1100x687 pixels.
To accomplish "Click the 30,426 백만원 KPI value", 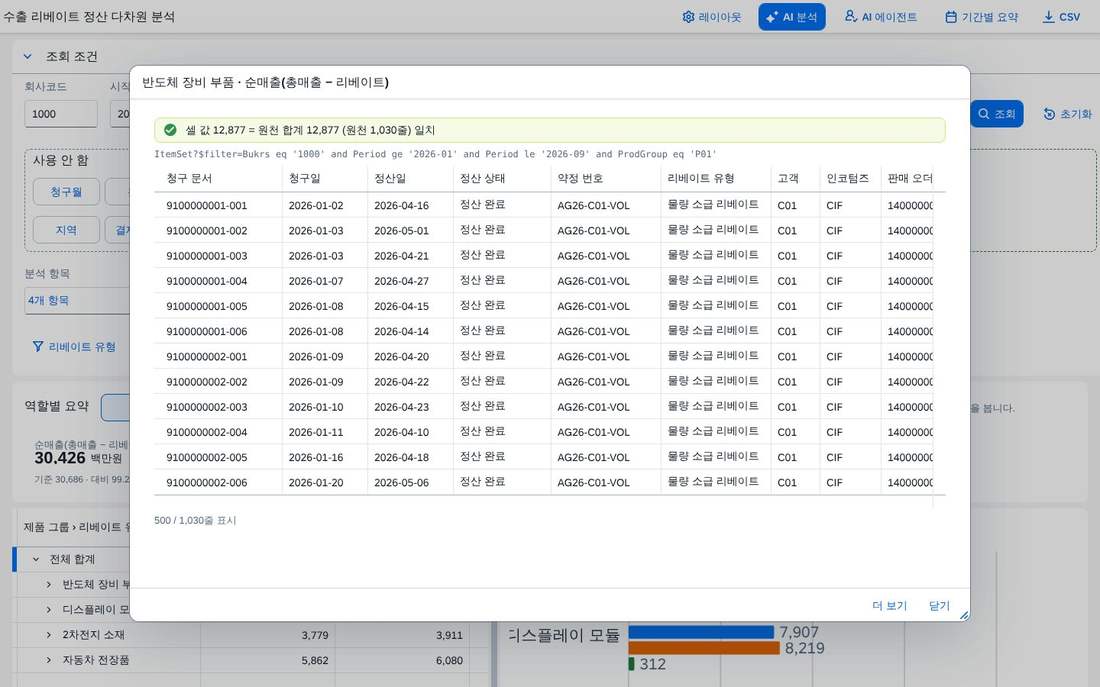I will tap(79, 458).
